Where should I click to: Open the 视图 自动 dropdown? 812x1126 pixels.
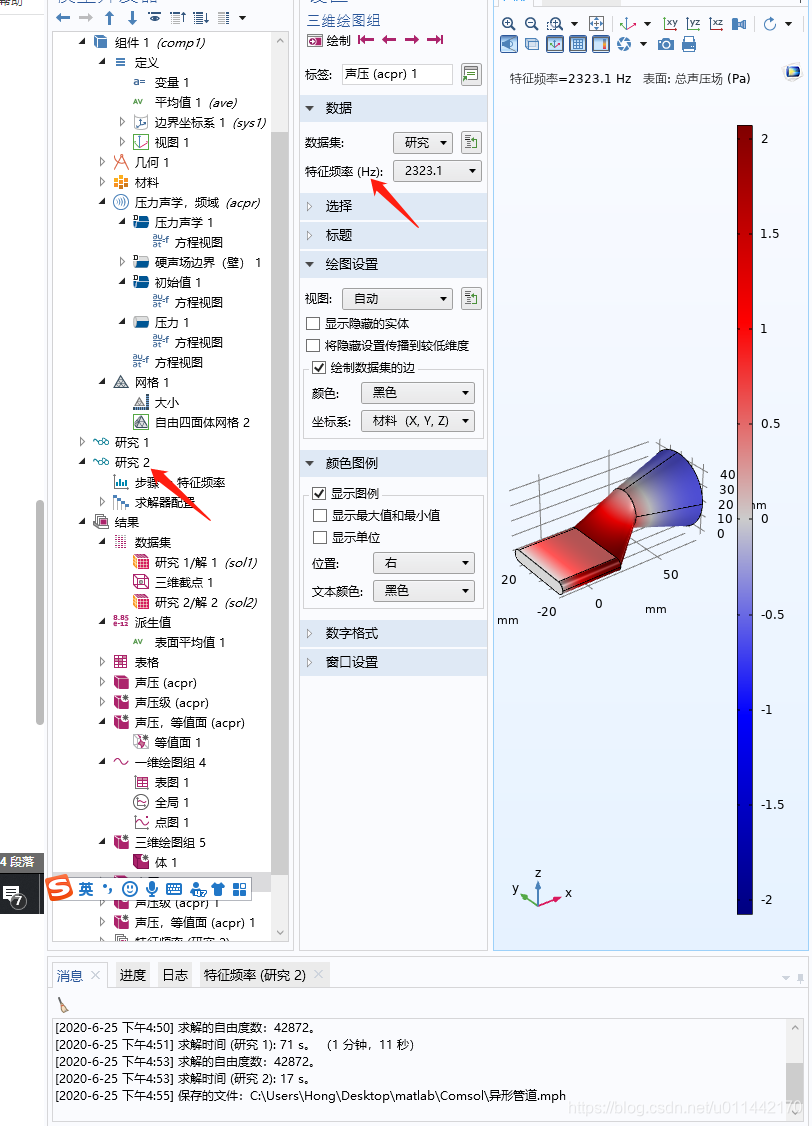coord(398,299)
